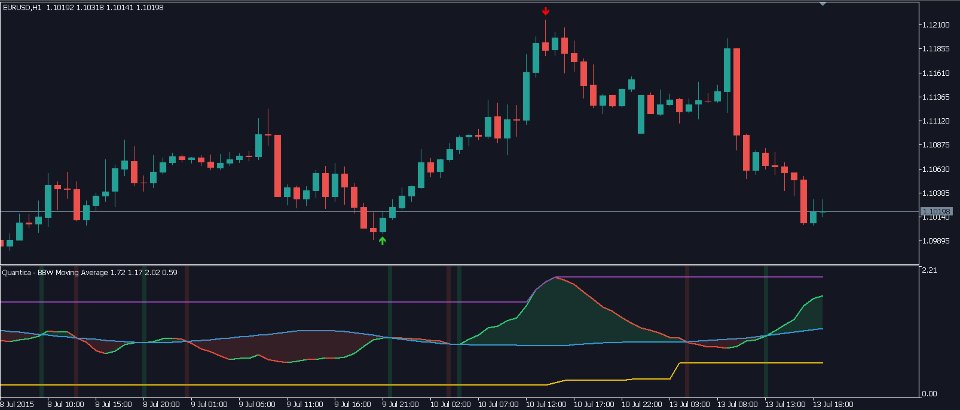Click the 13 Jul 18:00 time label
This screenshot has width=960, height=410.
pos(831,404)
